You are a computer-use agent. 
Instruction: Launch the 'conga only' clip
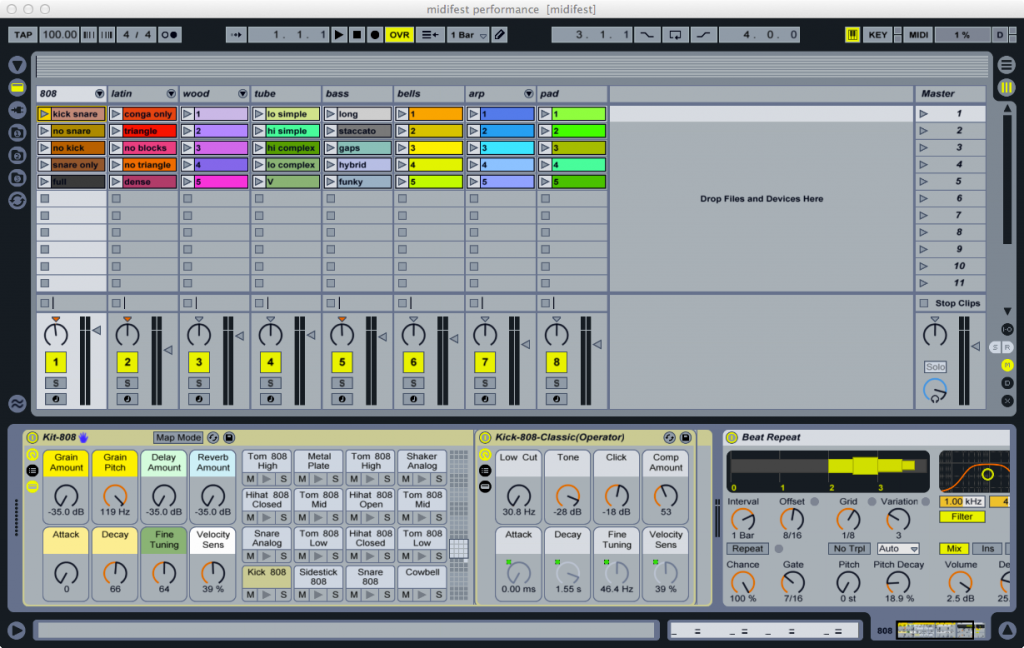(116, 114)
